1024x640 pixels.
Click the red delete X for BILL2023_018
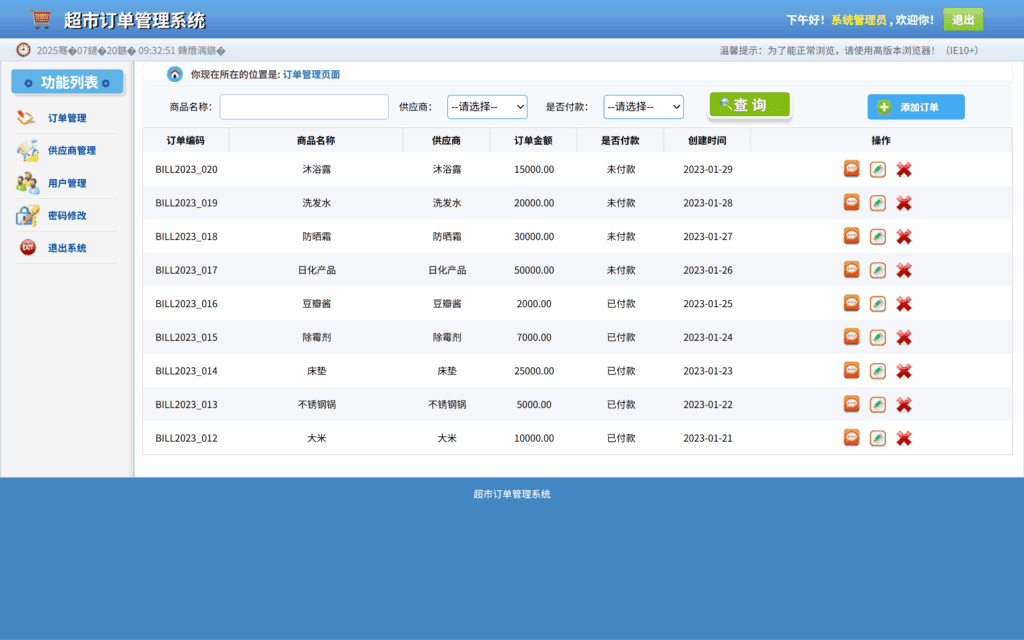[x=904, y=236]
